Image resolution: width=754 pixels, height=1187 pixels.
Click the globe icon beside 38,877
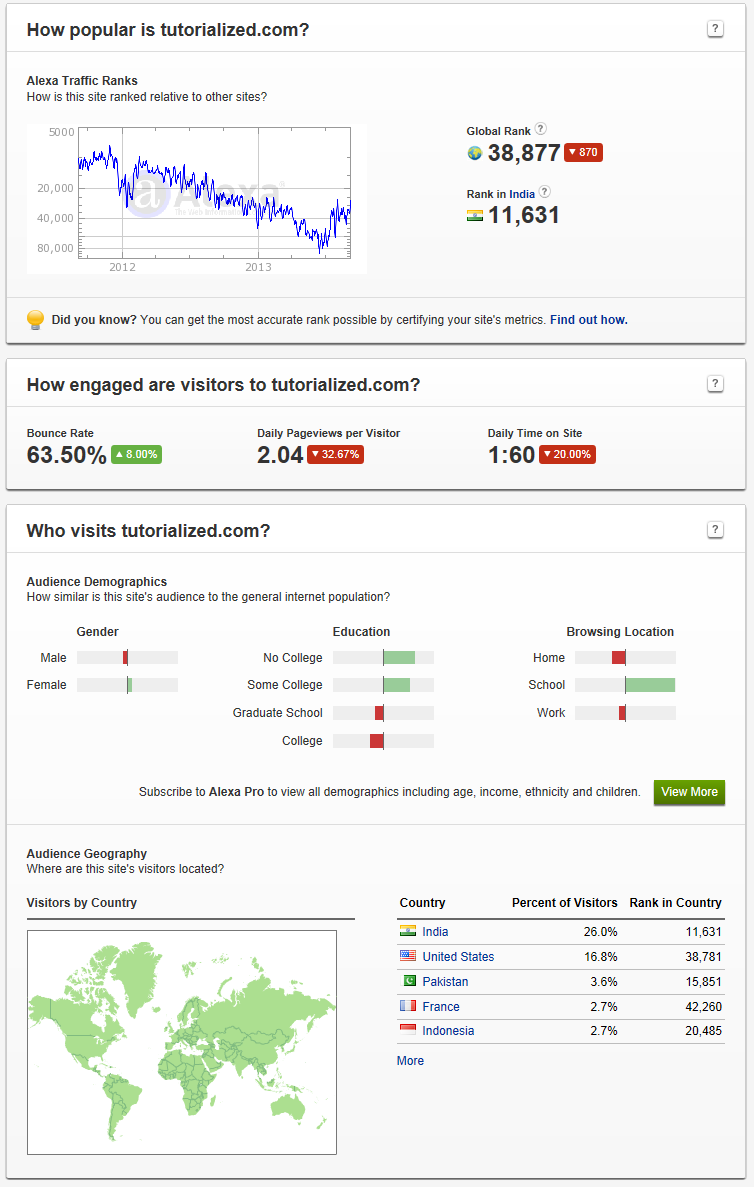tap(475, 153)
